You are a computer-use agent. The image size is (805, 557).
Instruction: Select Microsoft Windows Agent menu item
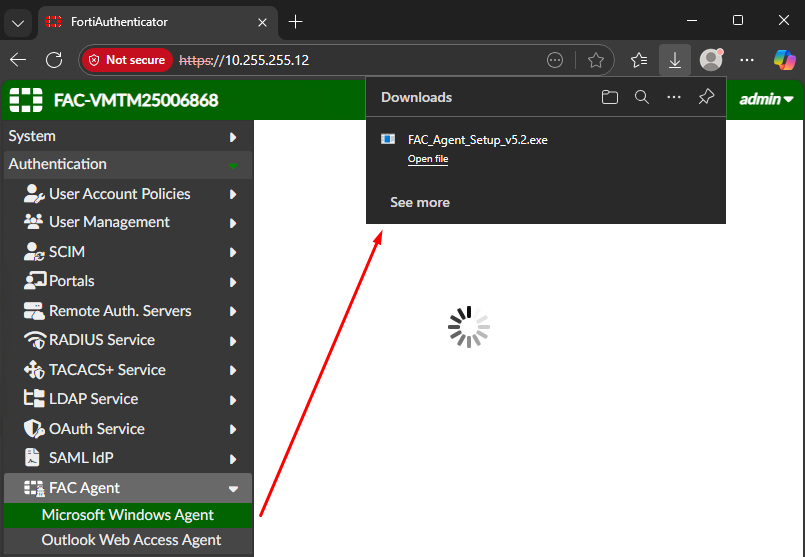point(127,515)
